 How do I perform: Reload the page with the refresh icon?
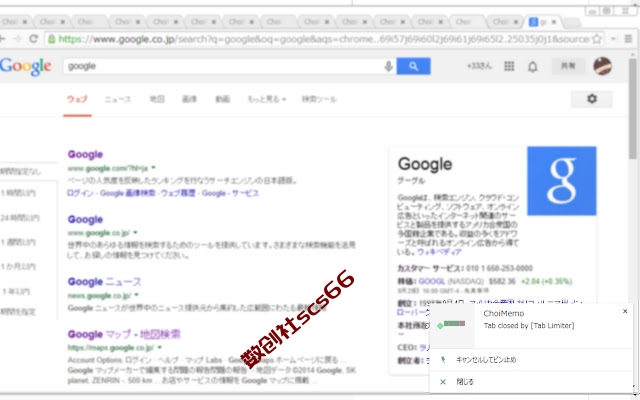33,39
